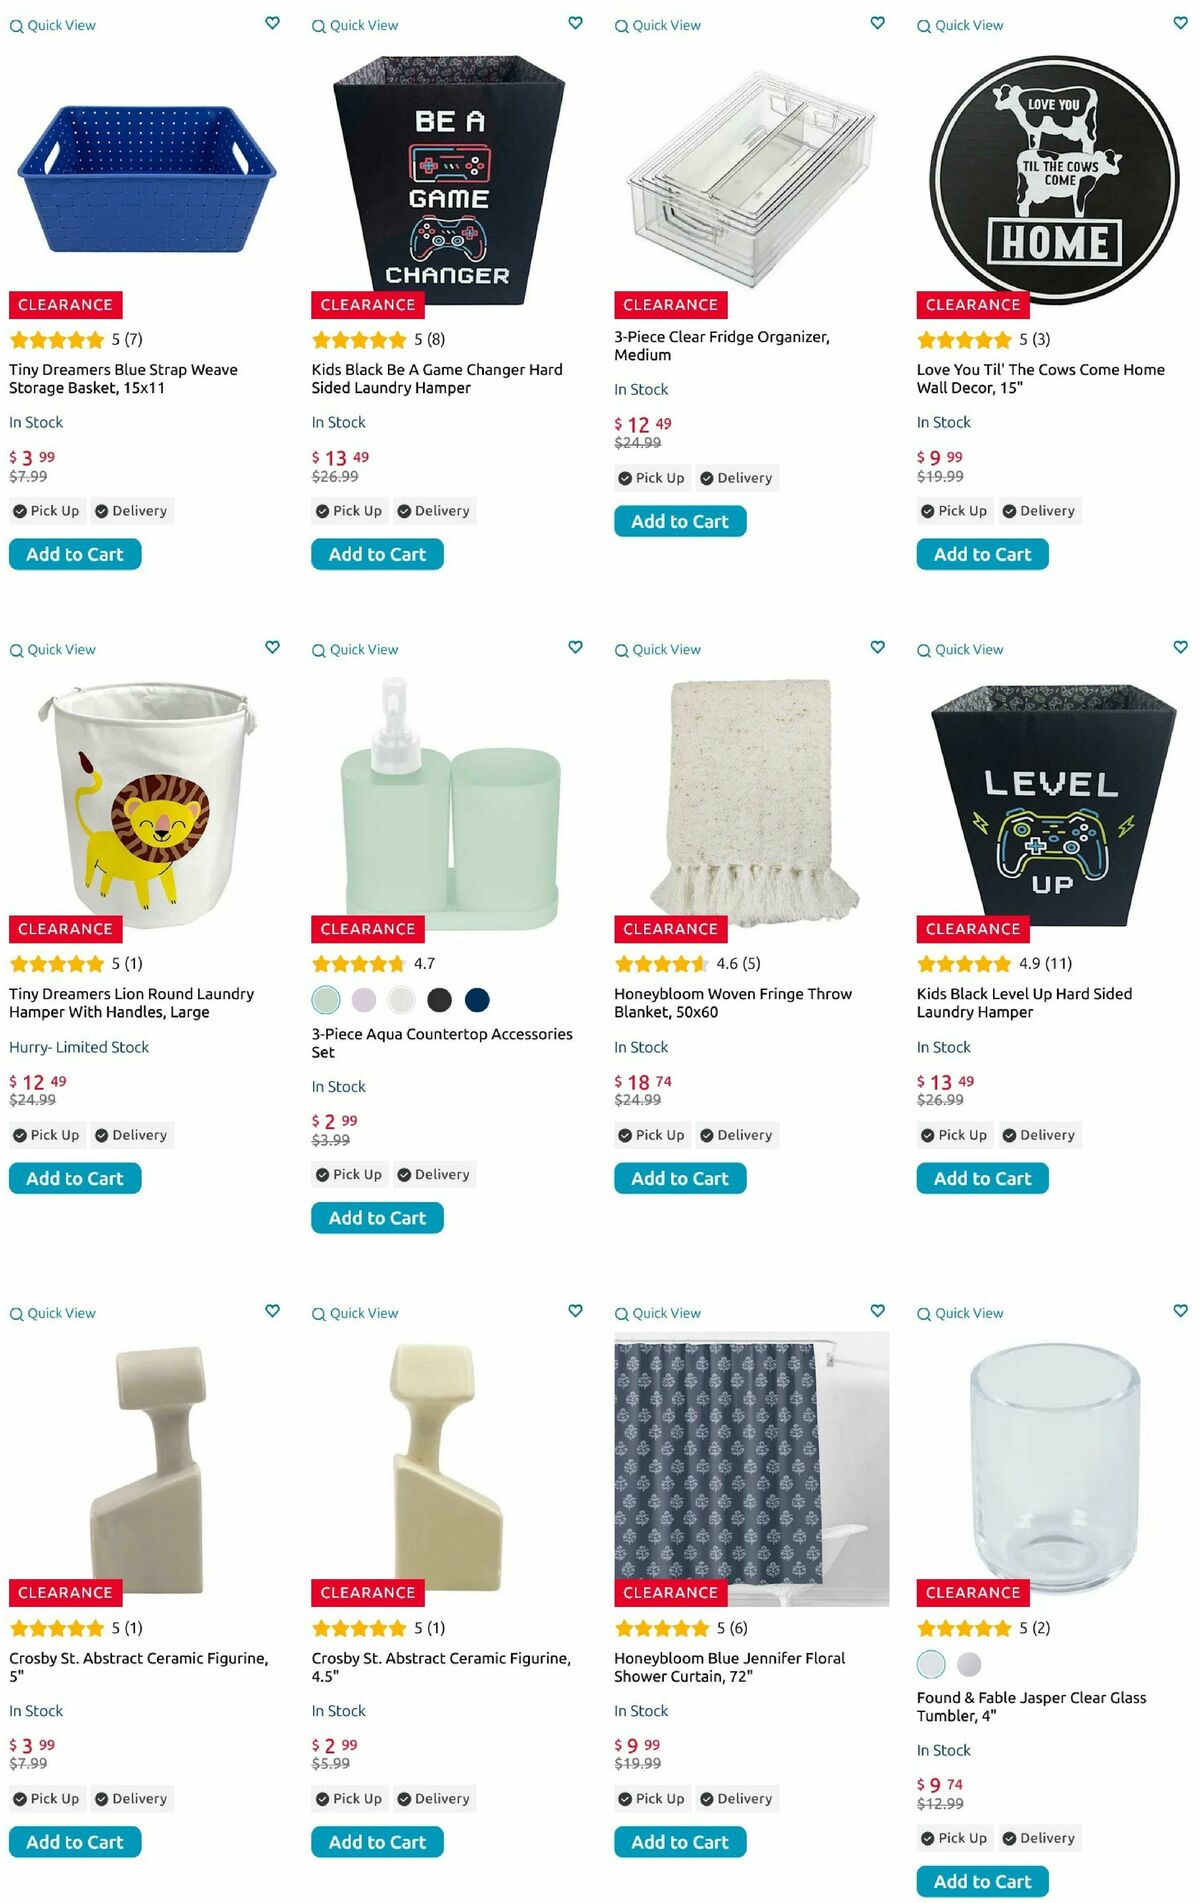Choose the navy blue Countertop Set swatch

[x=478, y=999]
